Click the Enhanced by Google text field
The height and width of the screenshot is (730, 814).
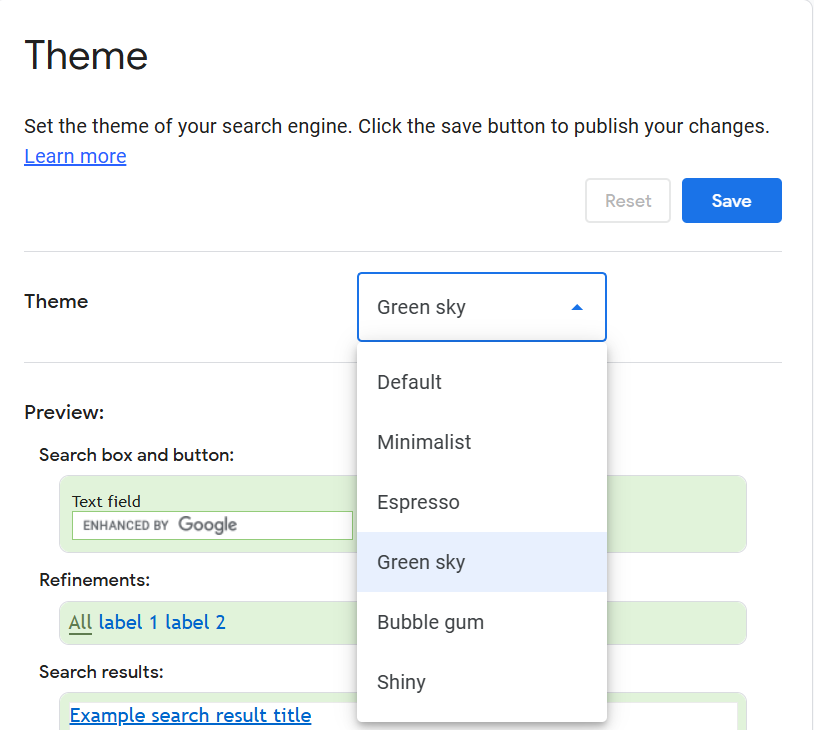pyautogui.click(x=212, y=525)
